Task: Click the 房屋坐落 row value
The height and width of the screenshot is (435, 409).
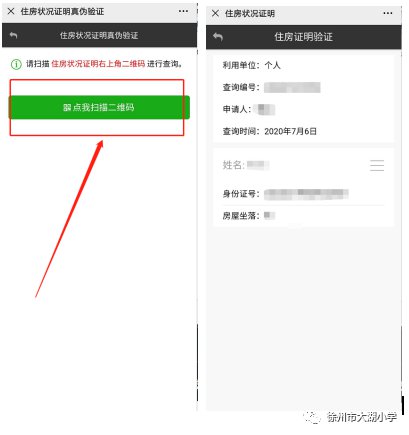Action: pyautogui.click(x=269, y=216)
